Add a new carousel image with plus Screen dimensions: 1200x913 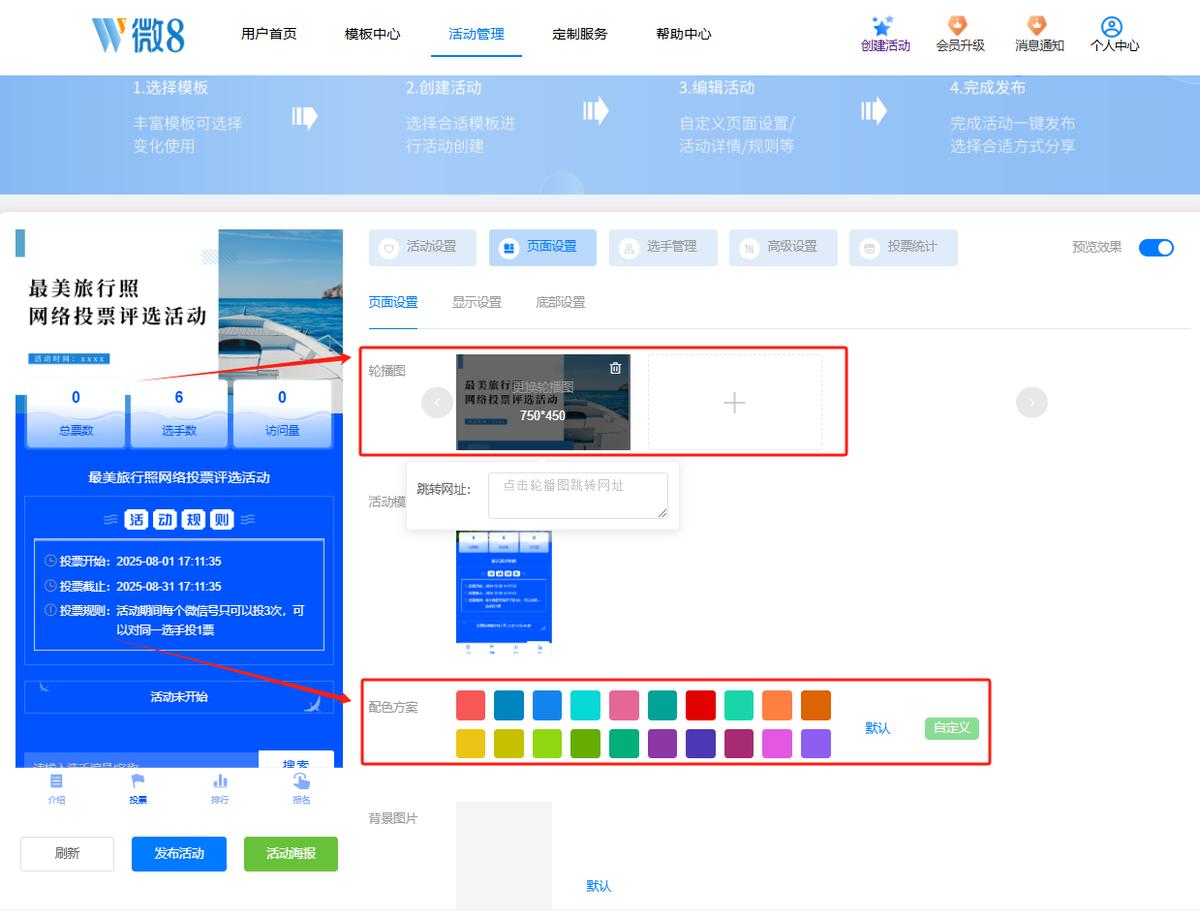point(735,402)
